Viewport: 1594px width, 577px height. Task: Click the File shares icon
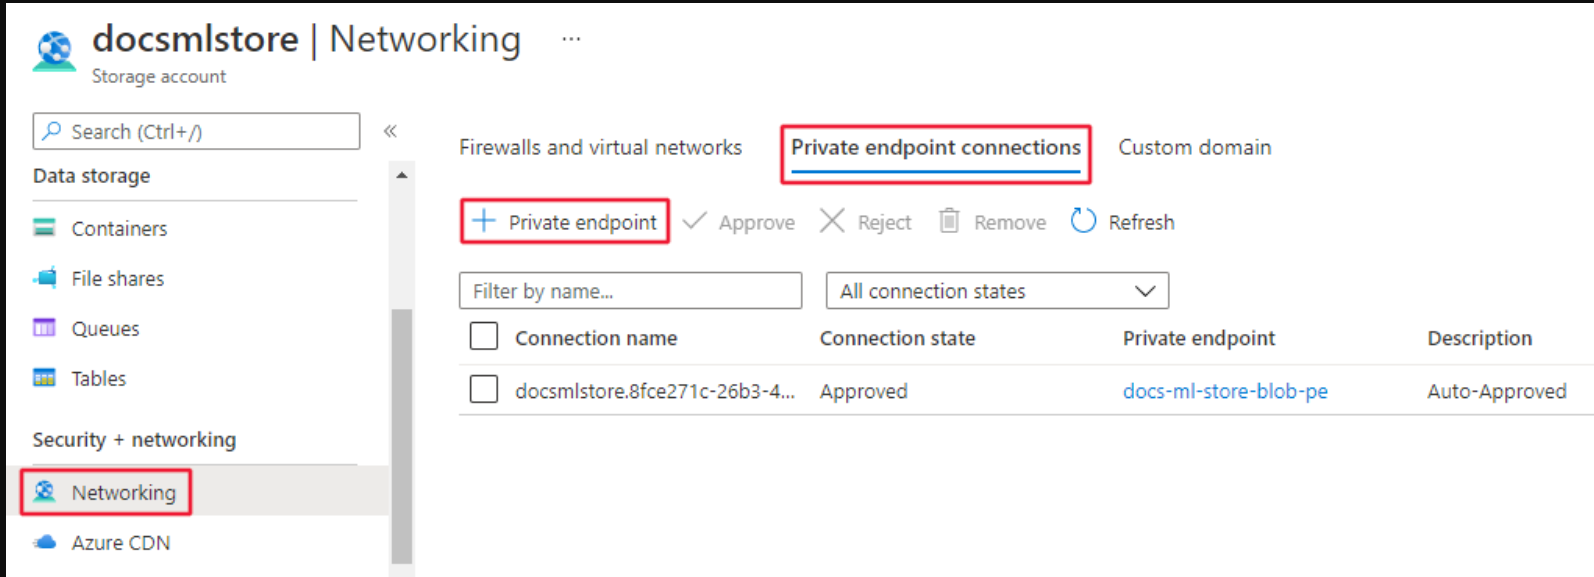[x=44, y=278]
